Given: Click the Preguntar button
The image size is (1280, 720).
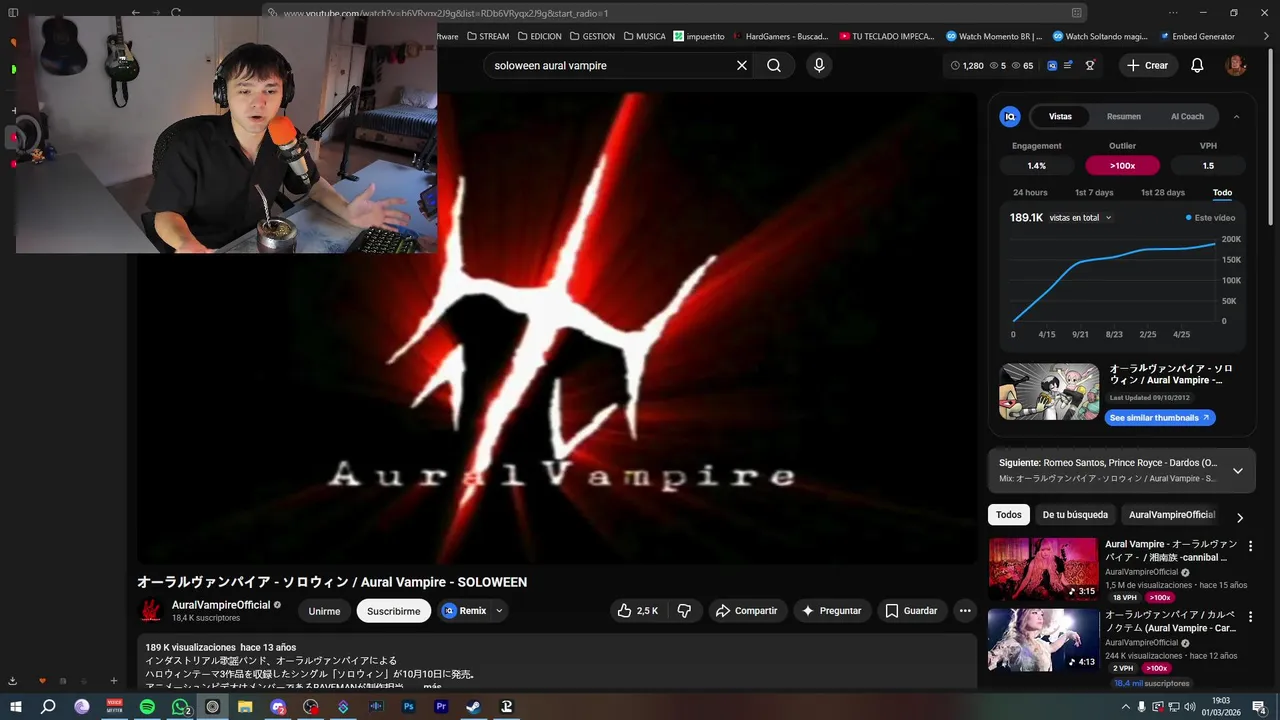Looking at the screenshot, I should [832, 611].
